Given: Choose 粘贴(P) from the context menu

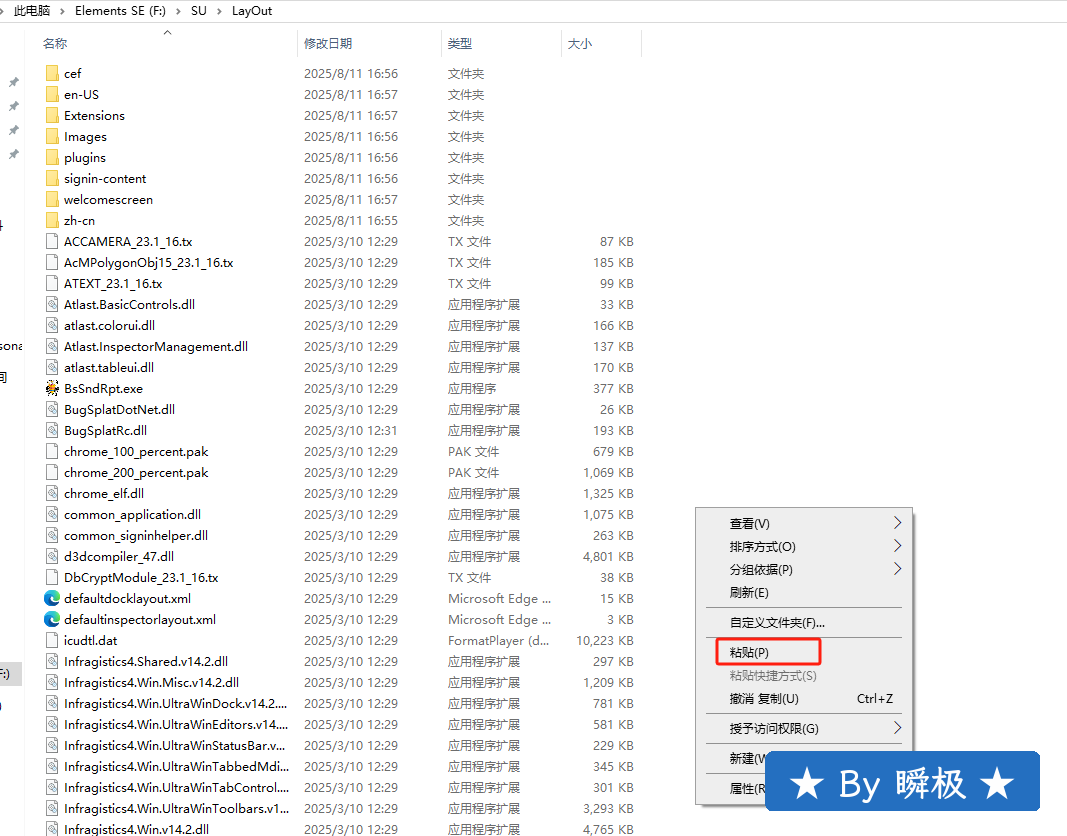Looking at the screenshot, I should (749, 652).
